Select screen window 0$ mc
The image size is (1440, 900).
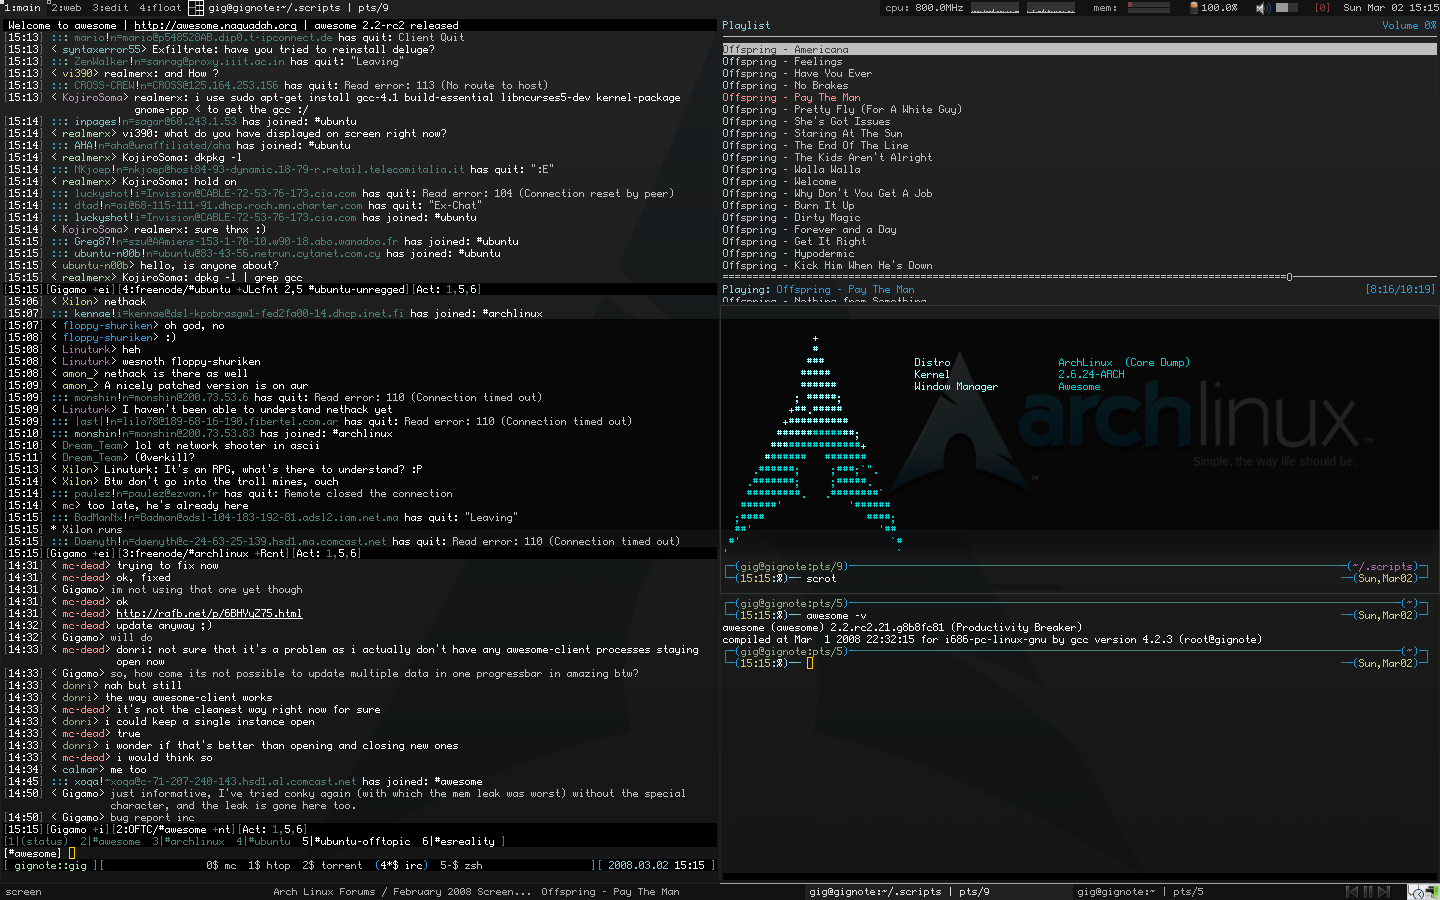(221, 865)
